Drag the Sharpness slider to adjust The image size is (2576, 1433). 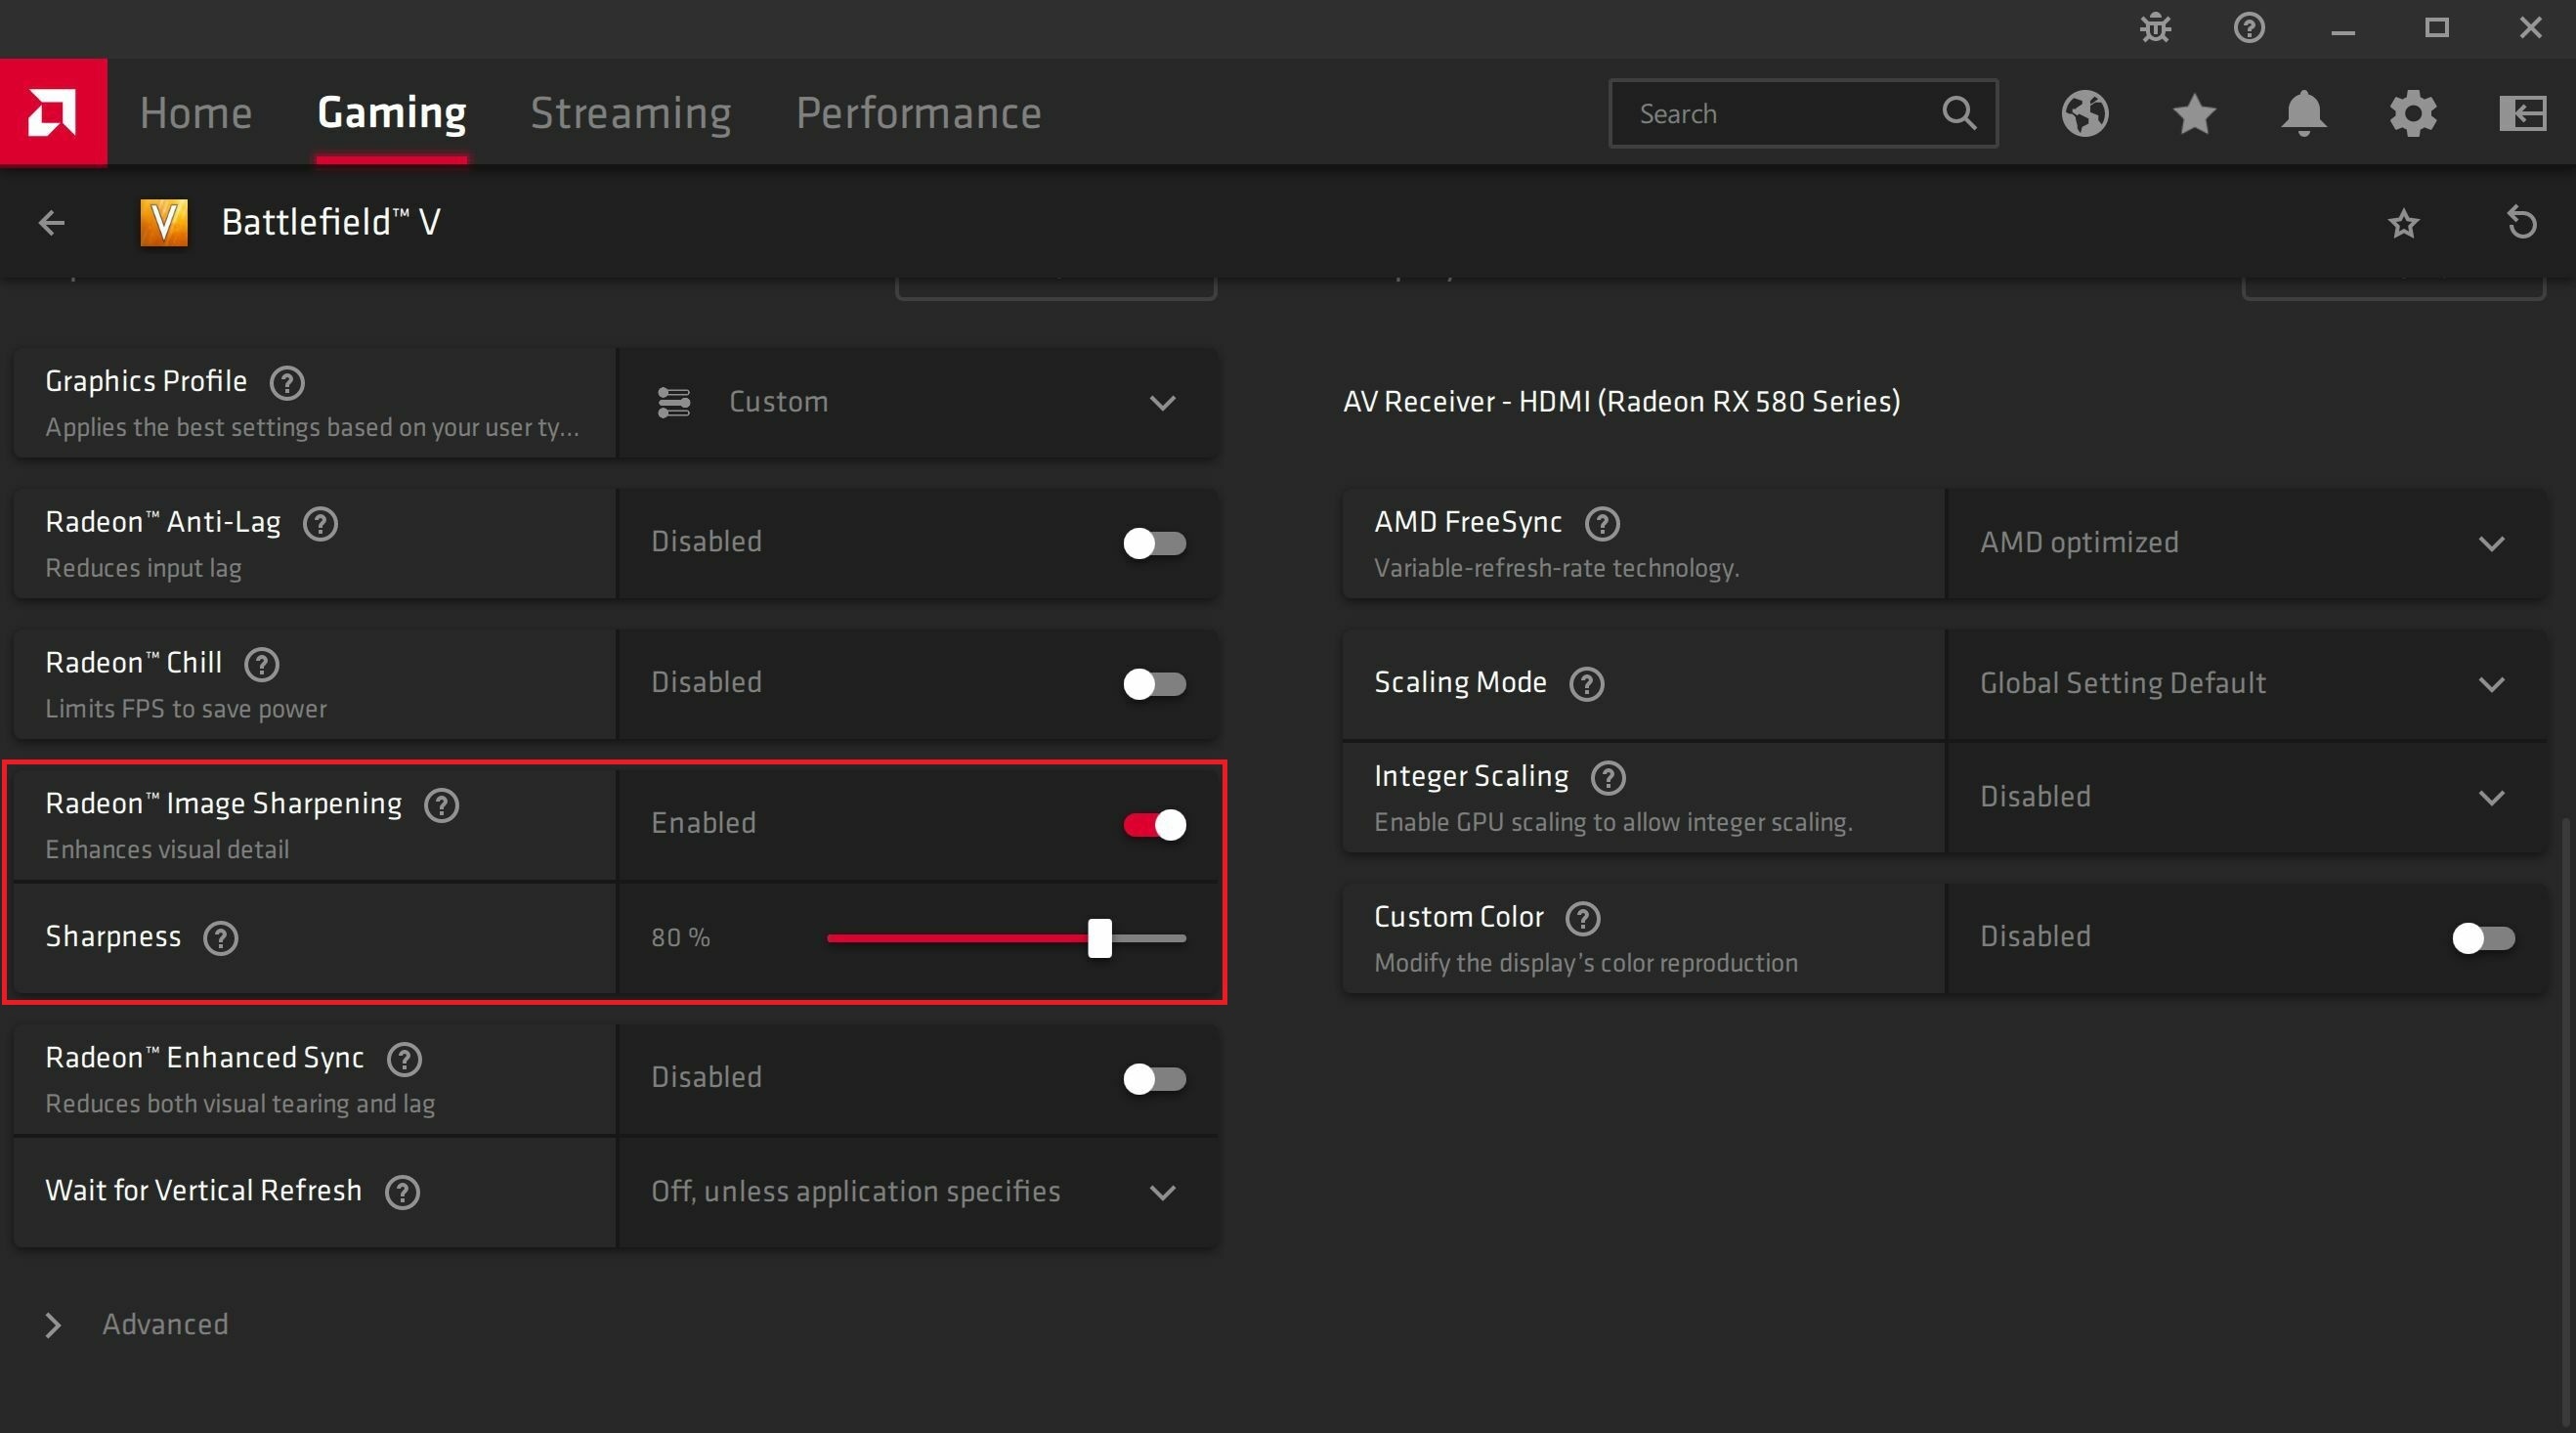coord(1099,937)
